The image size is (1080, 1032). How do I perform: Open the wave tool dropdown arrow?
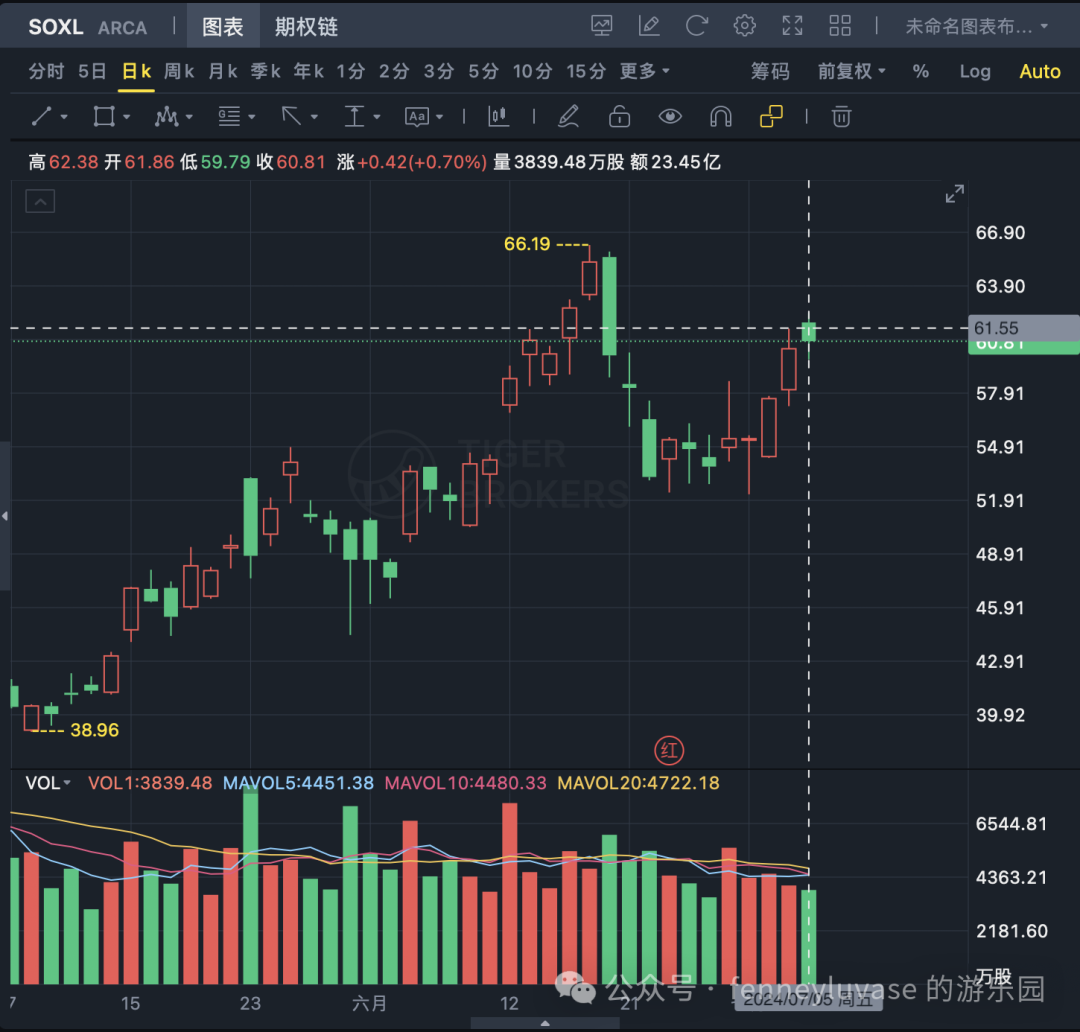(x=189, y=117)
